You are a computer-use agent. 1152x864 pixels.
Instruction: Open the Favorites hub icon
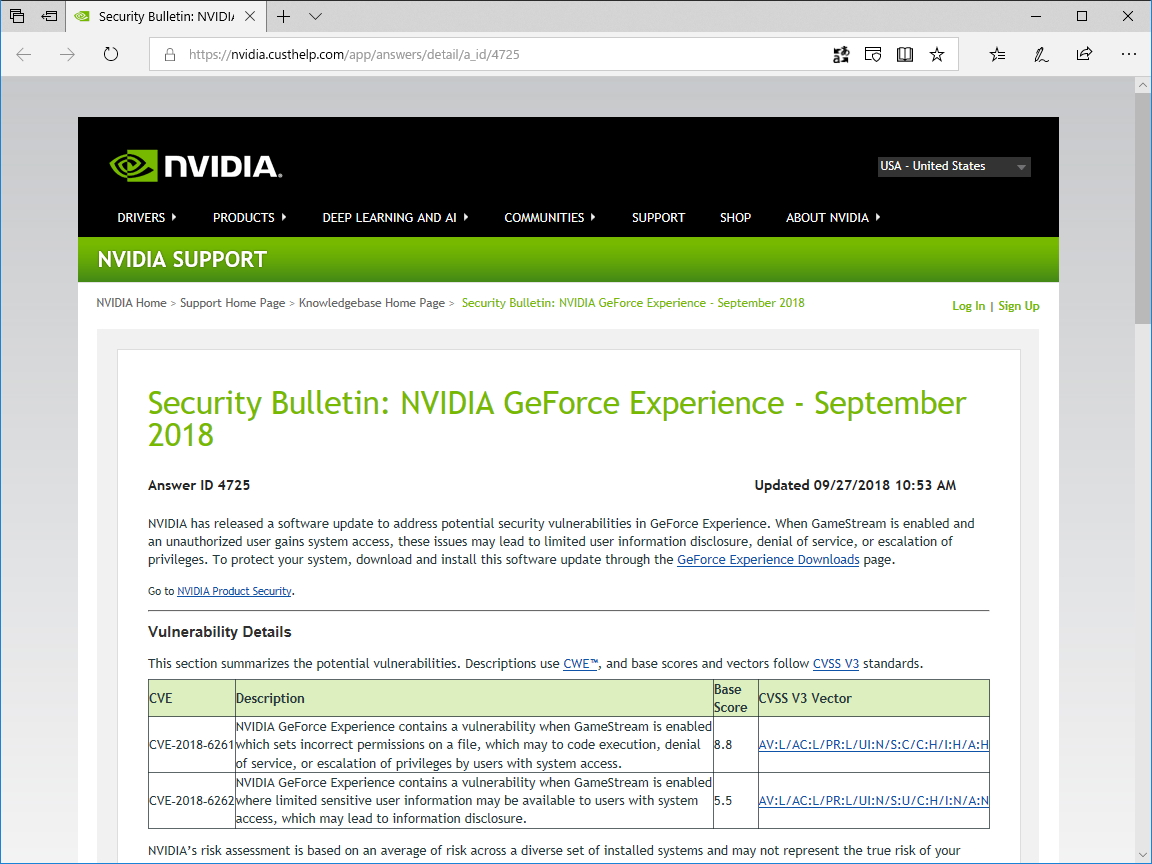coord(997,54)
